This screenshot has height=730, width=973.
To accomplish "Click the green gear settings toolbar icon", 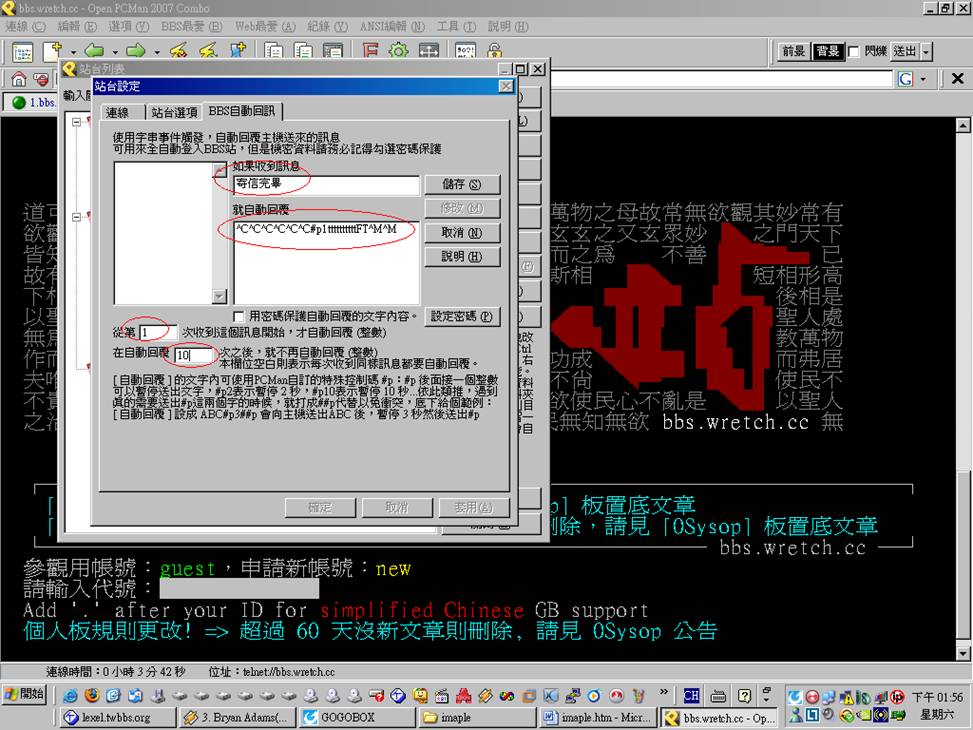I will [399, 51].
